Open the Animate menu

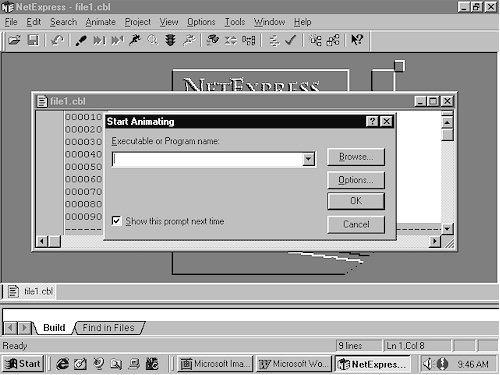[101, 22]
